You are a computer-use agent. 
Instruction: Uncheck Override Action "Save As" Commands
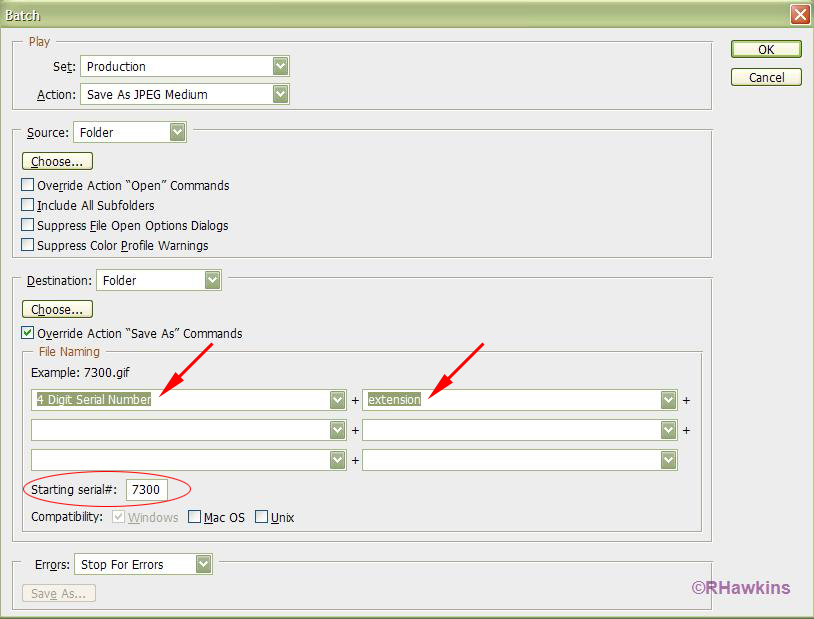(x=28, y=333)
